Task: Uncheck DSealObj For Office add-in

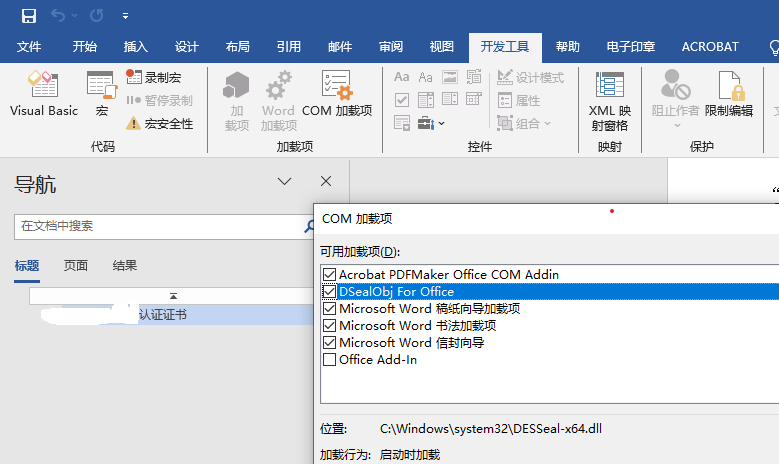Action: 329,291
